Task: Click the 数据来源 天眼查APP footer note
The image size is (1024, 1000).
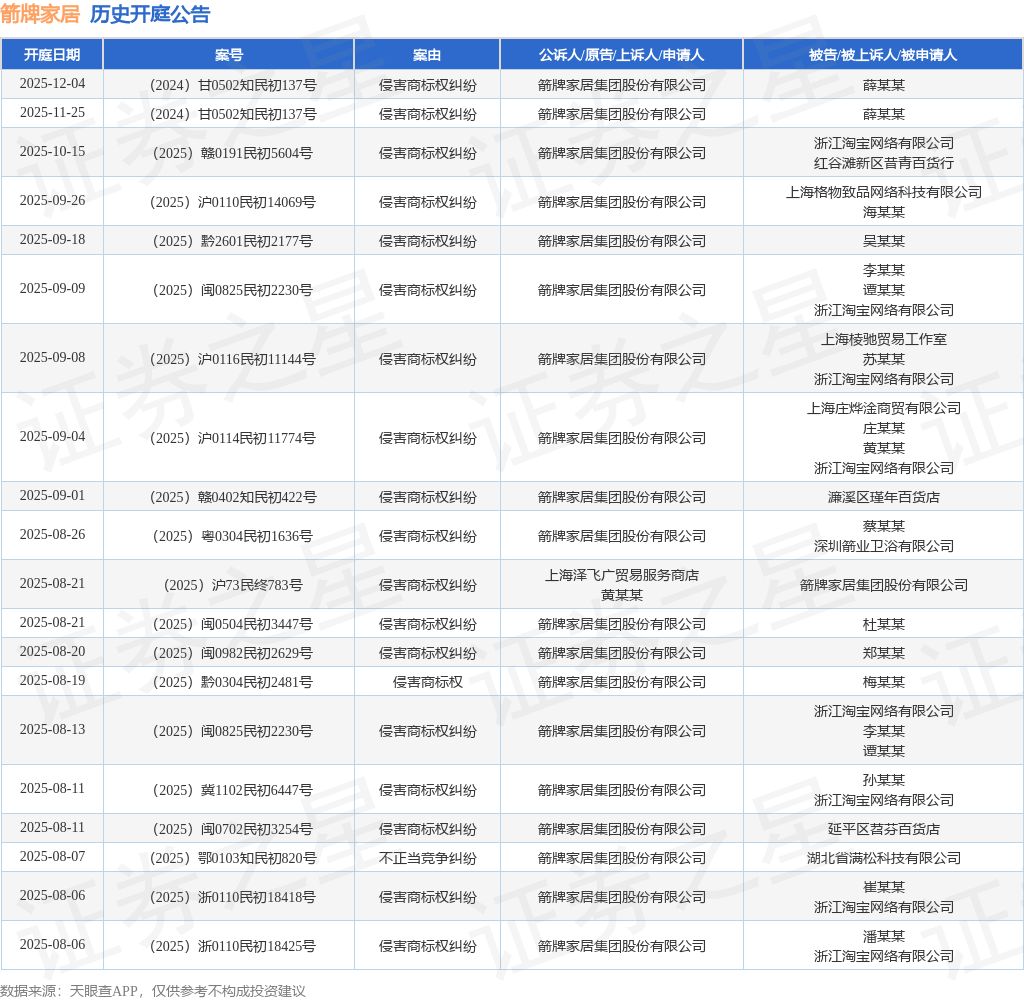Action: 153,991
